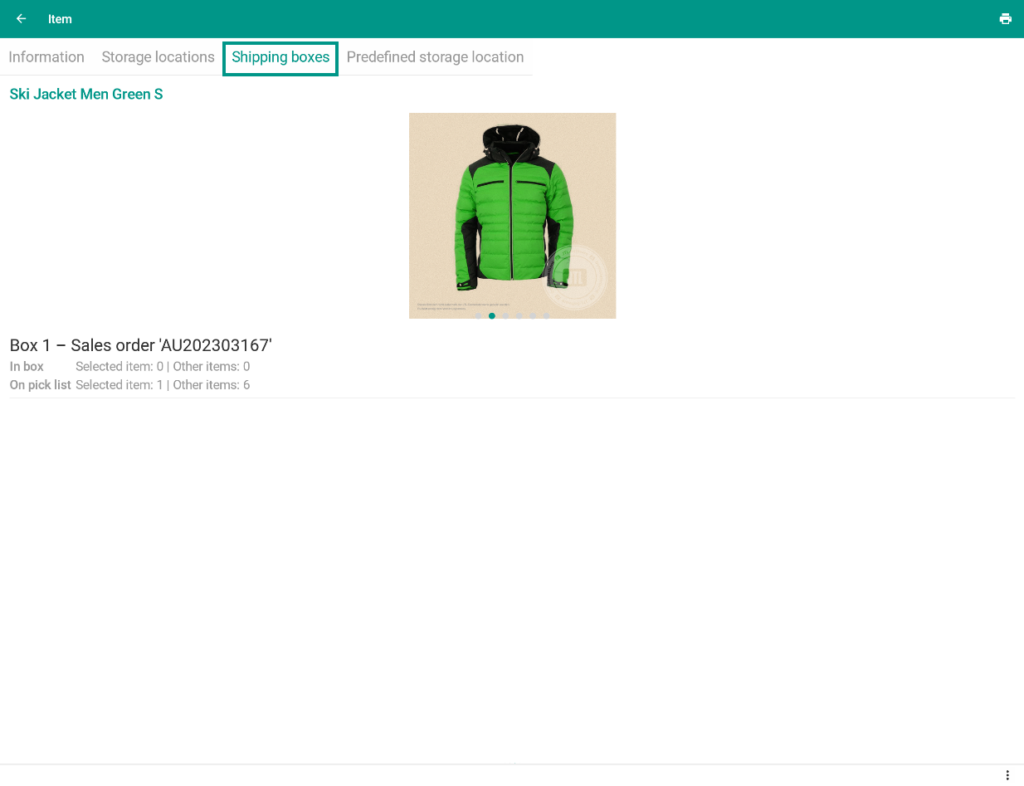Select the Shipping boxes tab
This screenshot has width=1024, height=786.
[280, 57]
